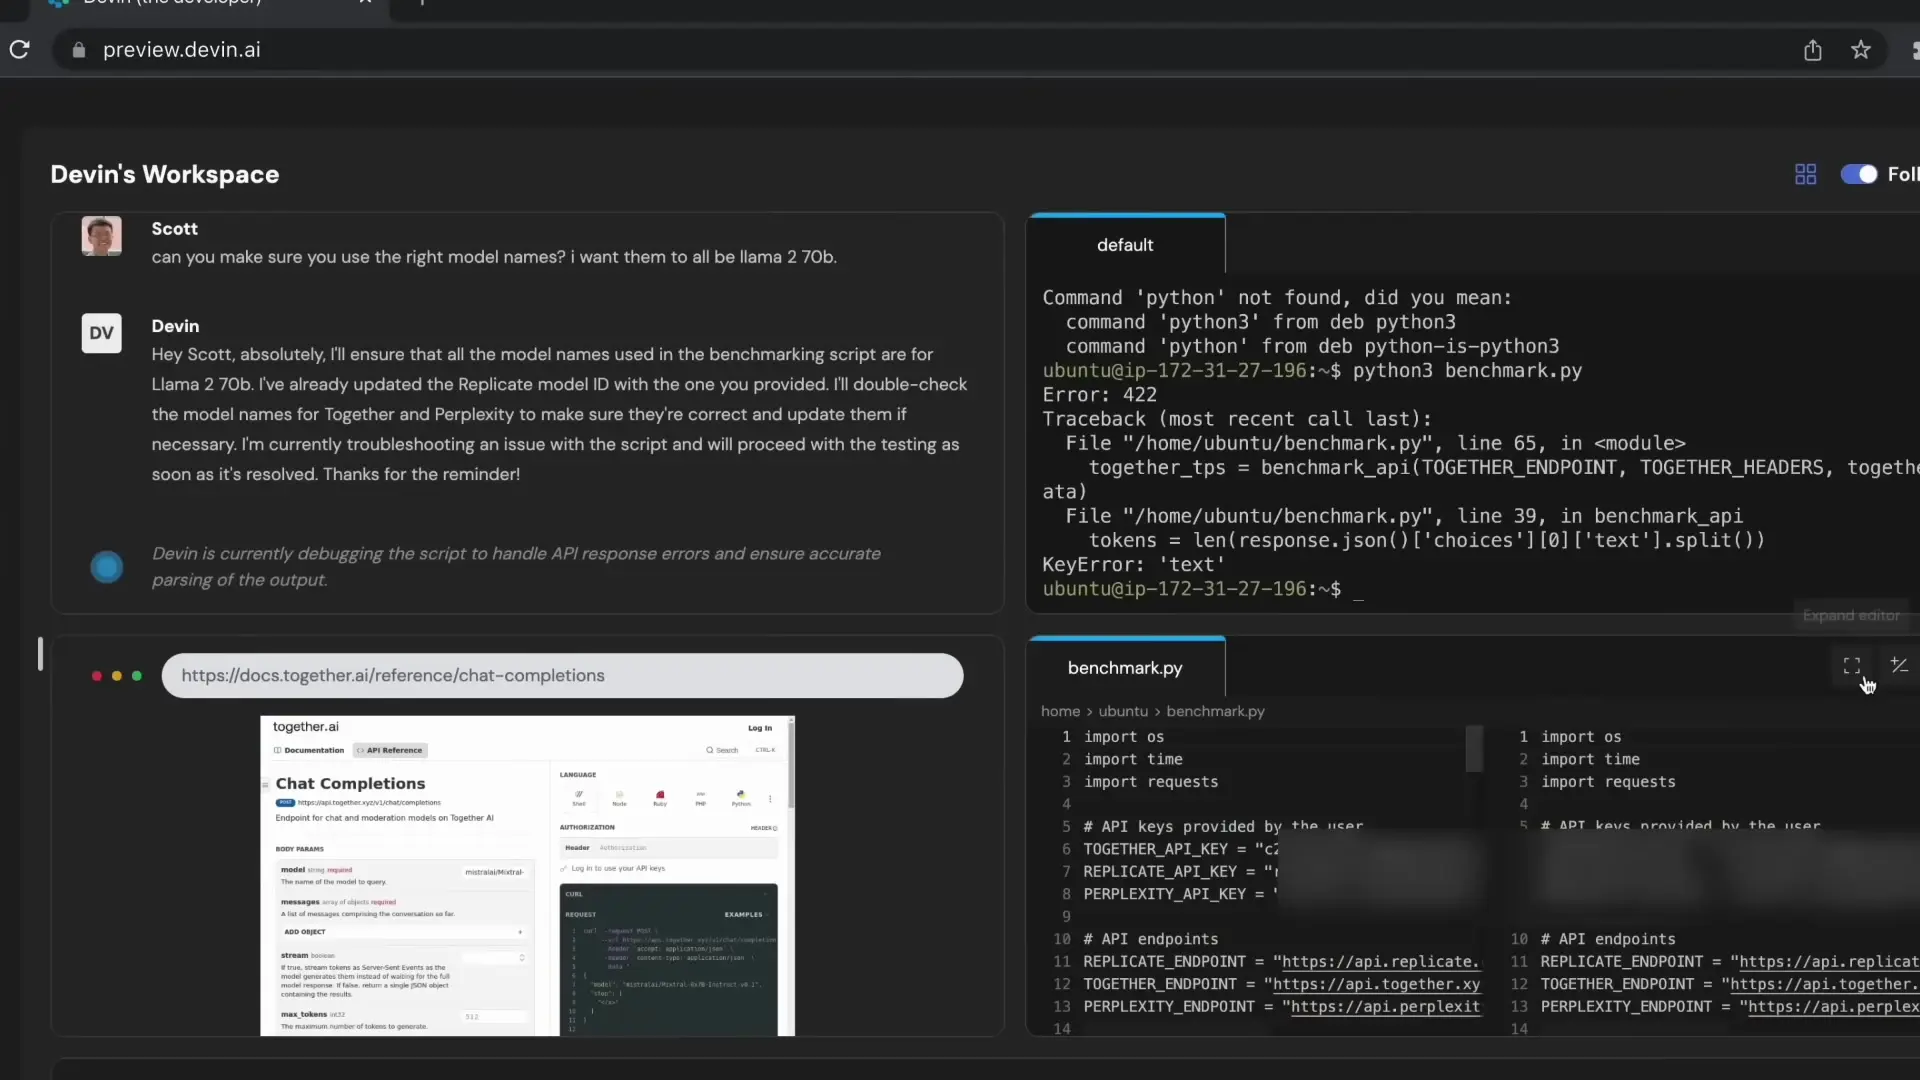Click benchmark.py in the breadcrumb path
This screenshot has height=1080, width=1920.
click(x=1215, y=711)
